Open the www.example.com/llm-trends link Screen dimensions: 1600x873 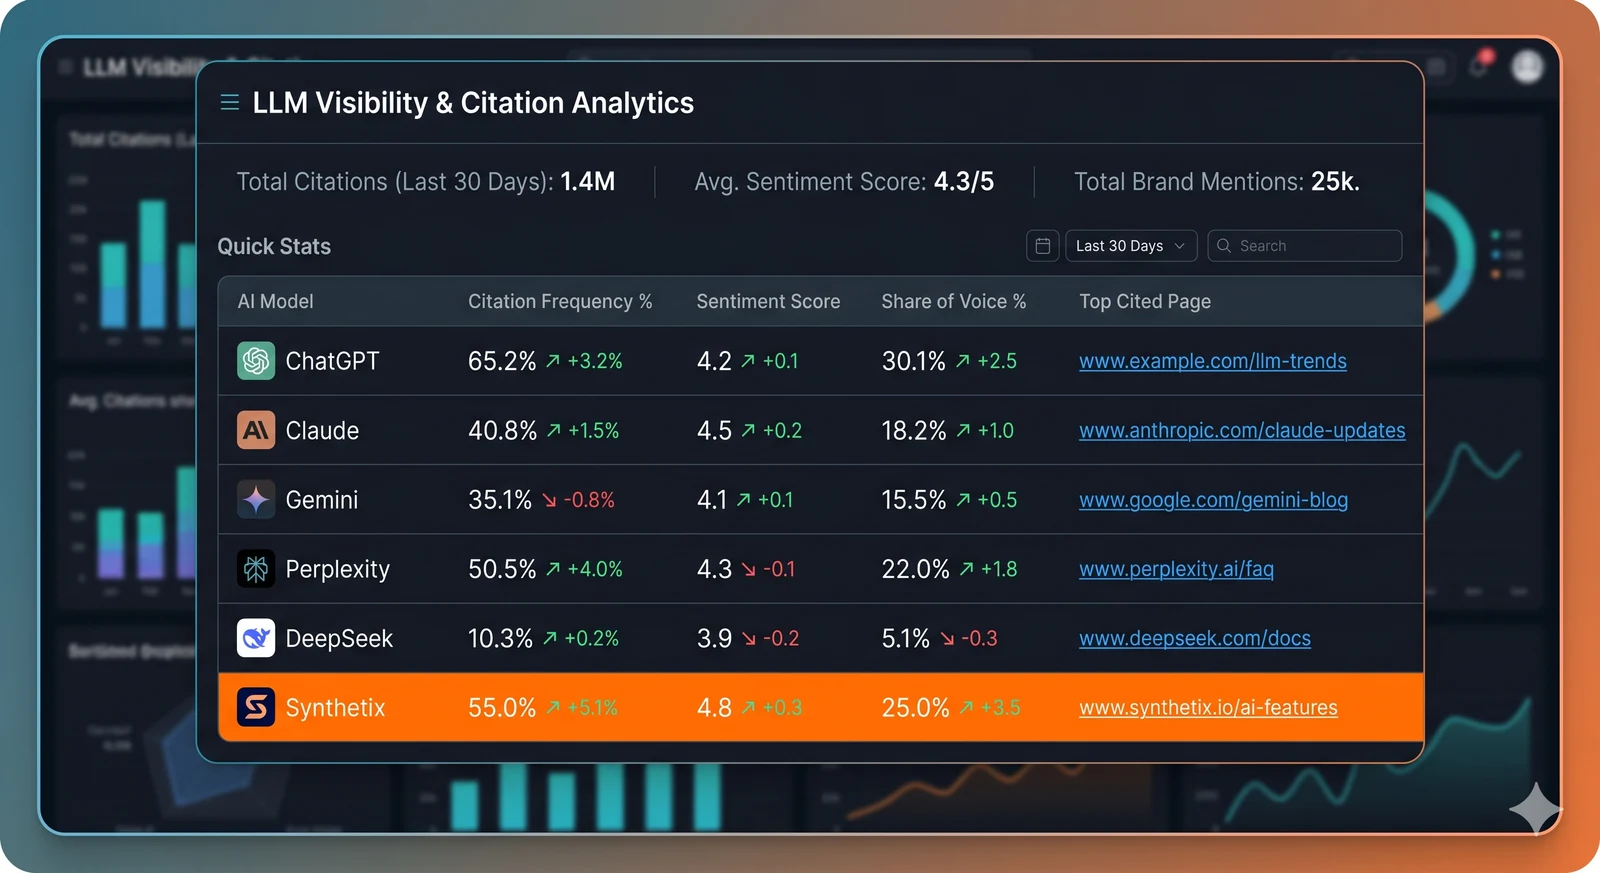coord(1212,361)
